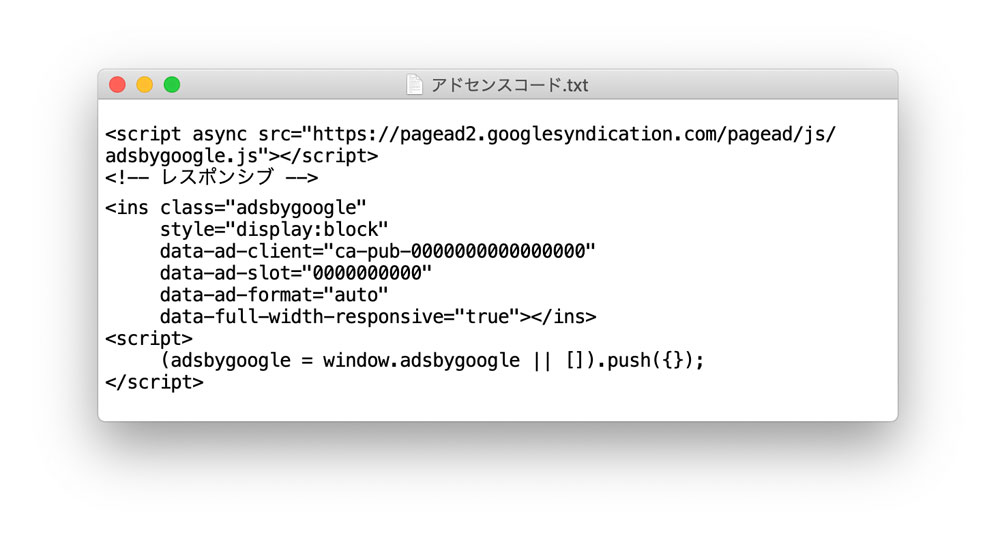This screenshot has height=544, width=1000.
Task: Click the opening <script> tag below ins
Action: 149,338
